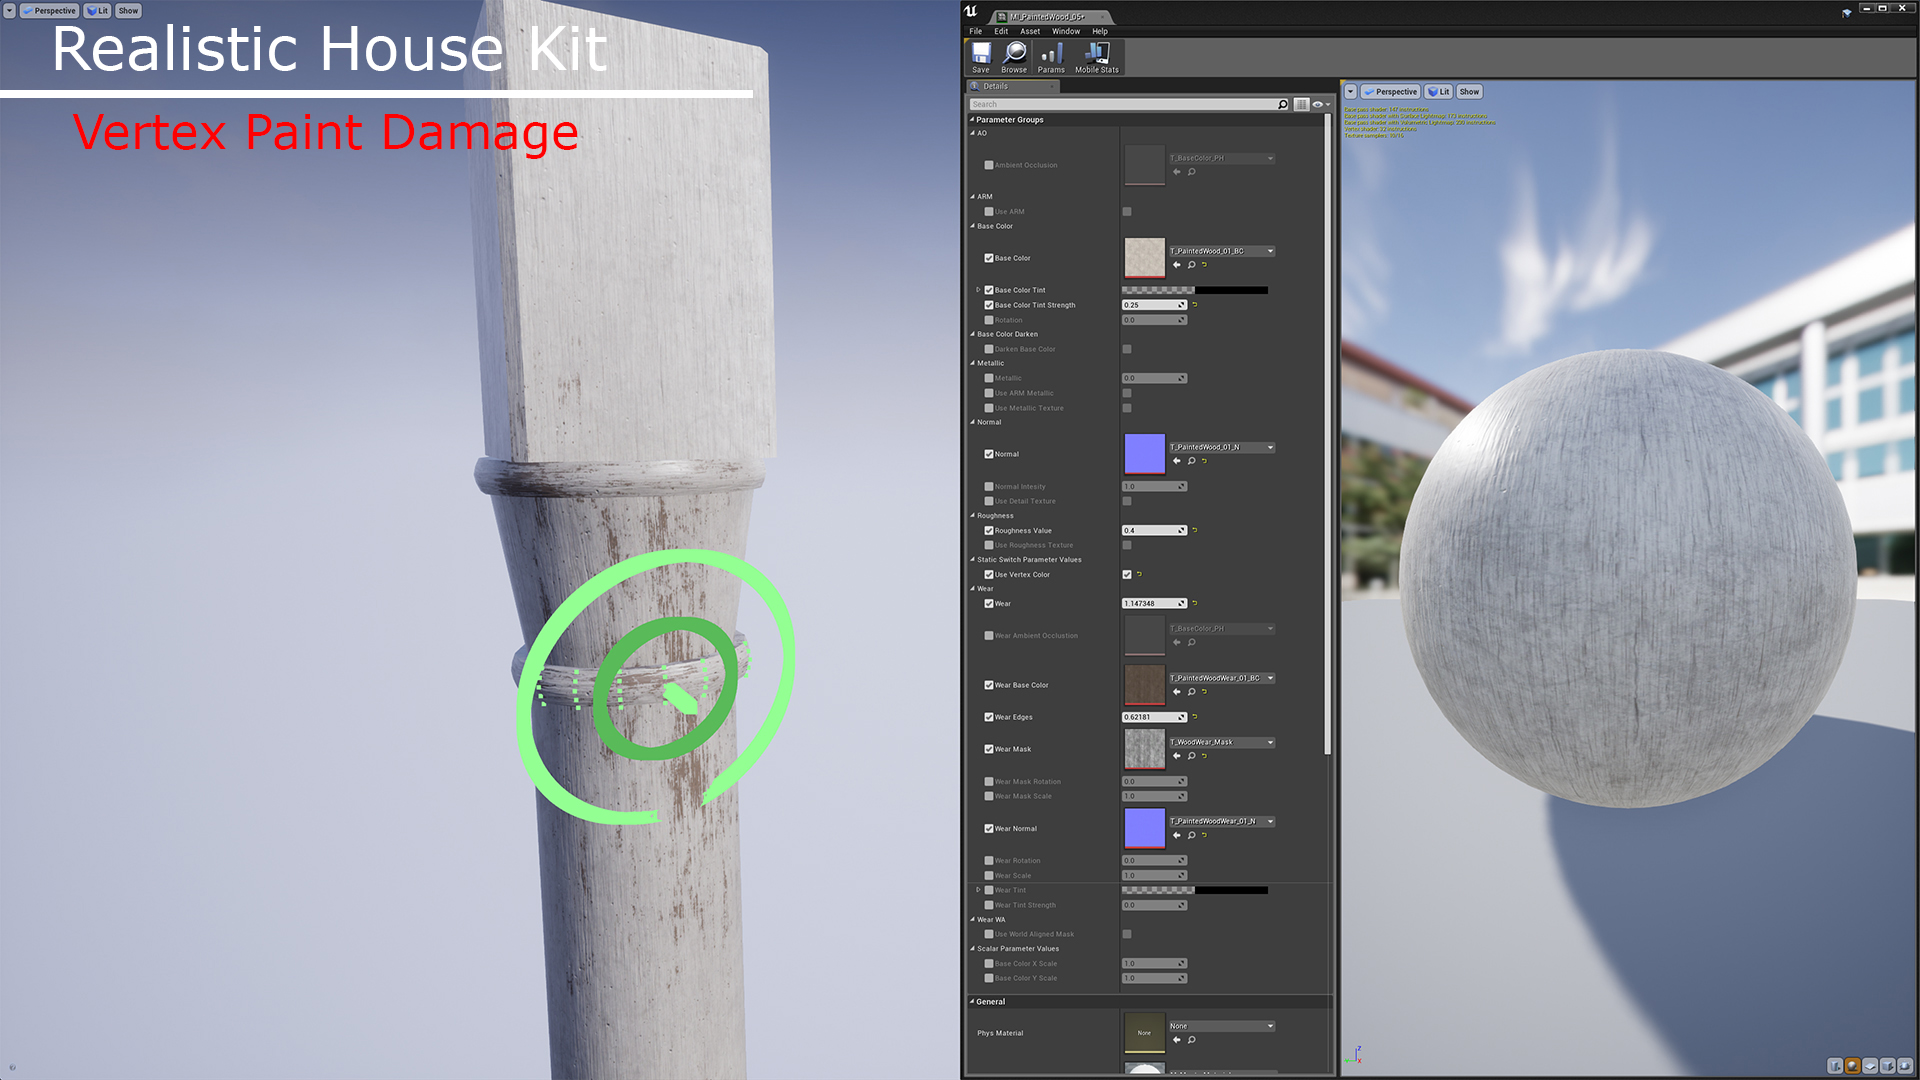The image size is (1920, 1080).
Task: Open Browse to find asset in content browser
Action: tap(1014, 57)
